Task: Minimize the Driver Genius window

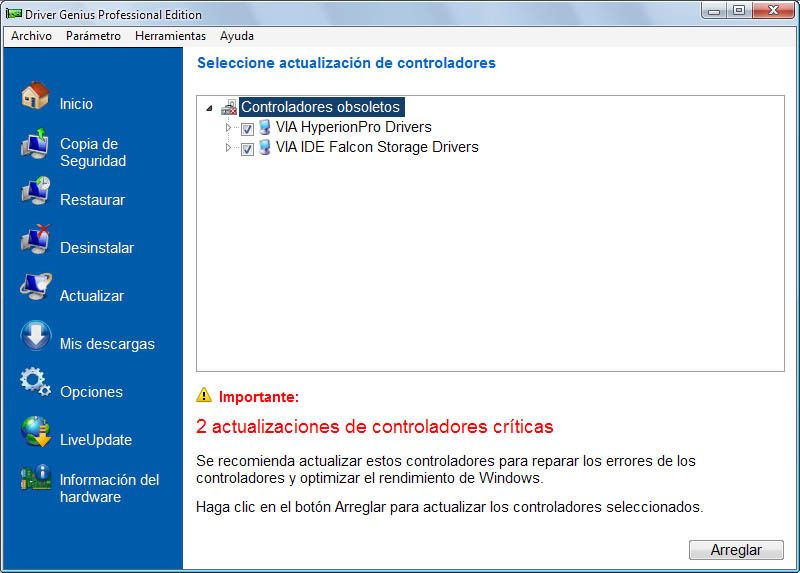Action: pos(714,11)
